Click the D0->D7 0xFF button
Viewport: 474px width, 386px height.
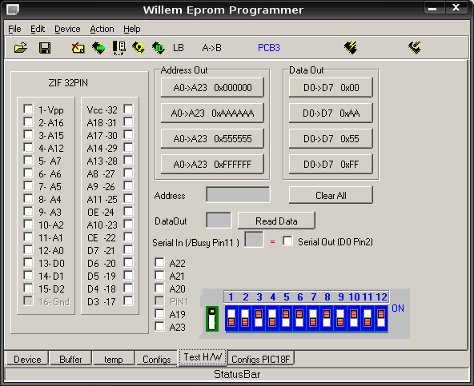(331, 164)
